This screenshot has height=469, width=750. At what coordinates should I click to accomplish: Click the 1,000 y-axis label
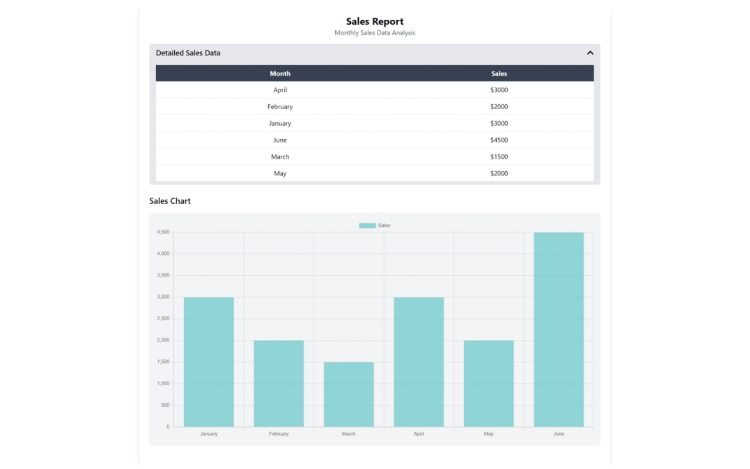pyautogui.click(x=163, y=383)
